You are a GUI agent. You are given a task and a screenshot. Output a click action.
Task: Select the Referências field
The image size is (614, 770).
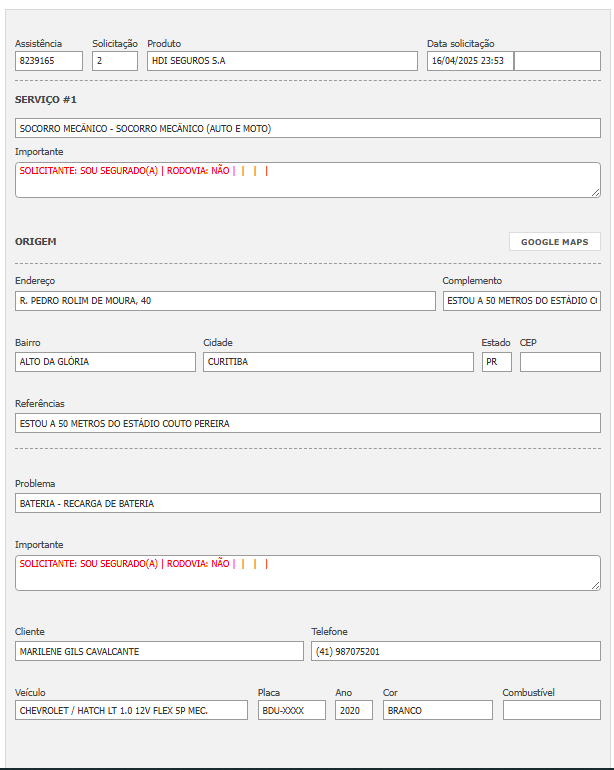tap(308, 423)
